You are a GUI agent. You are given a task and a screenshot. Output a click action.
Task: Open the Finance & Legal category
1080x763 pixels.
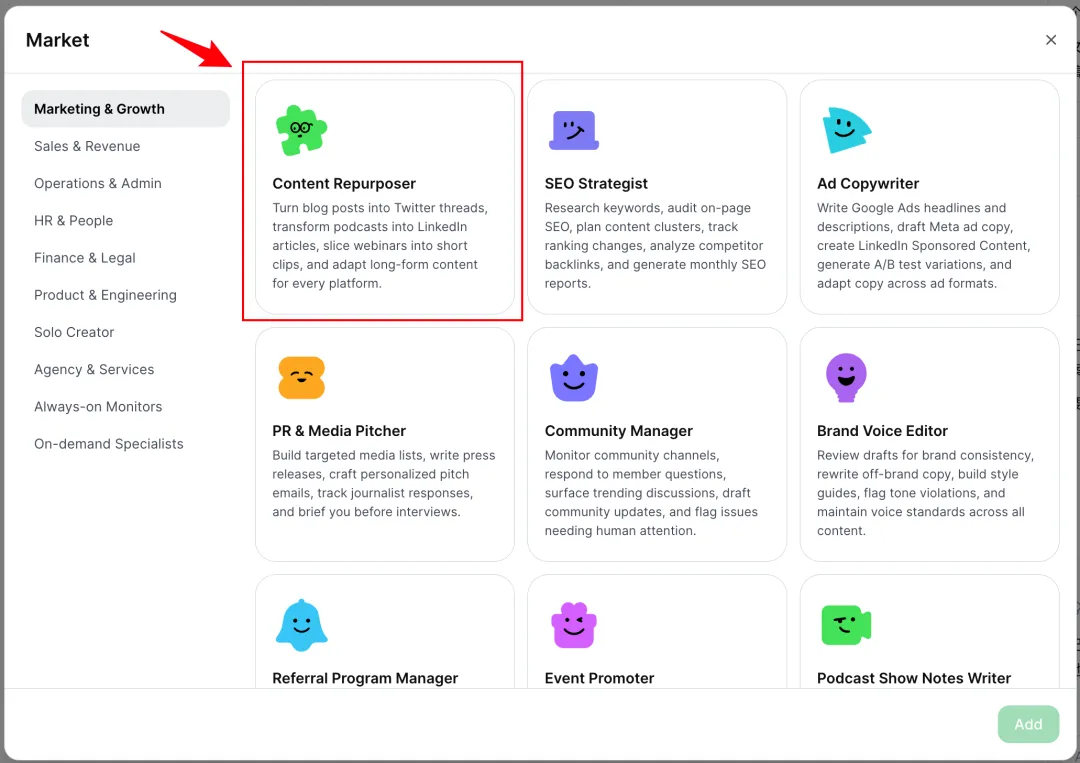pos(85,257)
